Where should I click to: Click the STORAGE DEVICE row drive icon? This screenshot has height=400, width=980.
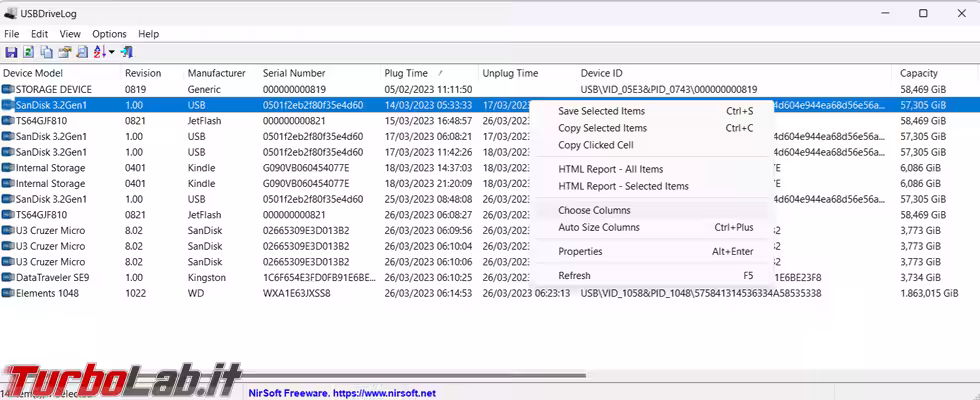click(x=8, y=89)
